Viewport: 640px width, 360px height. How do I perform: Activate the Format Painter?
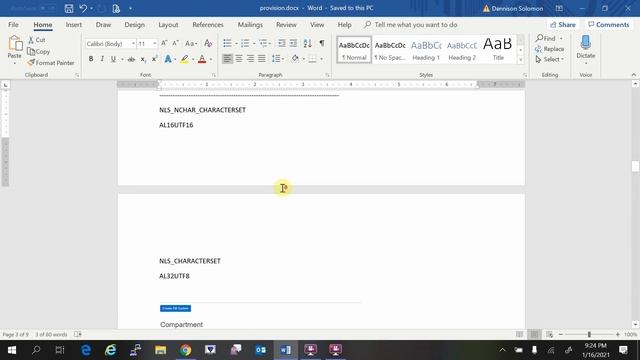51,63
